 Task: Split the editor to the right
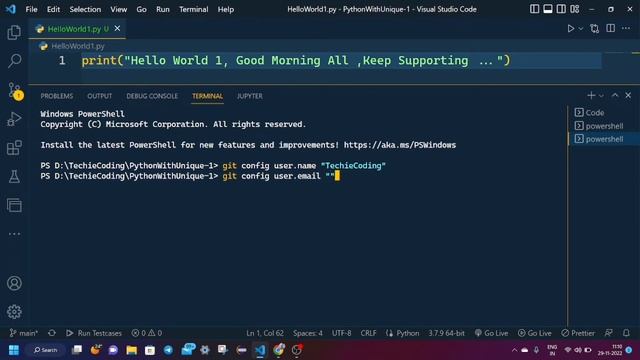pyautogui.click(x=611, y=28)
